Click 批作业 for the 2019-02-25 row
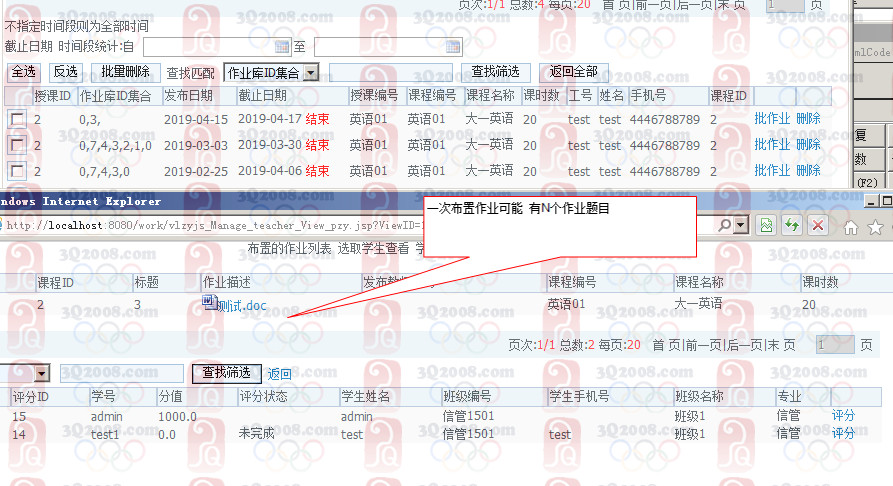Image resolution: width=893 pixels, height=486 pixels. click(772, 170)
